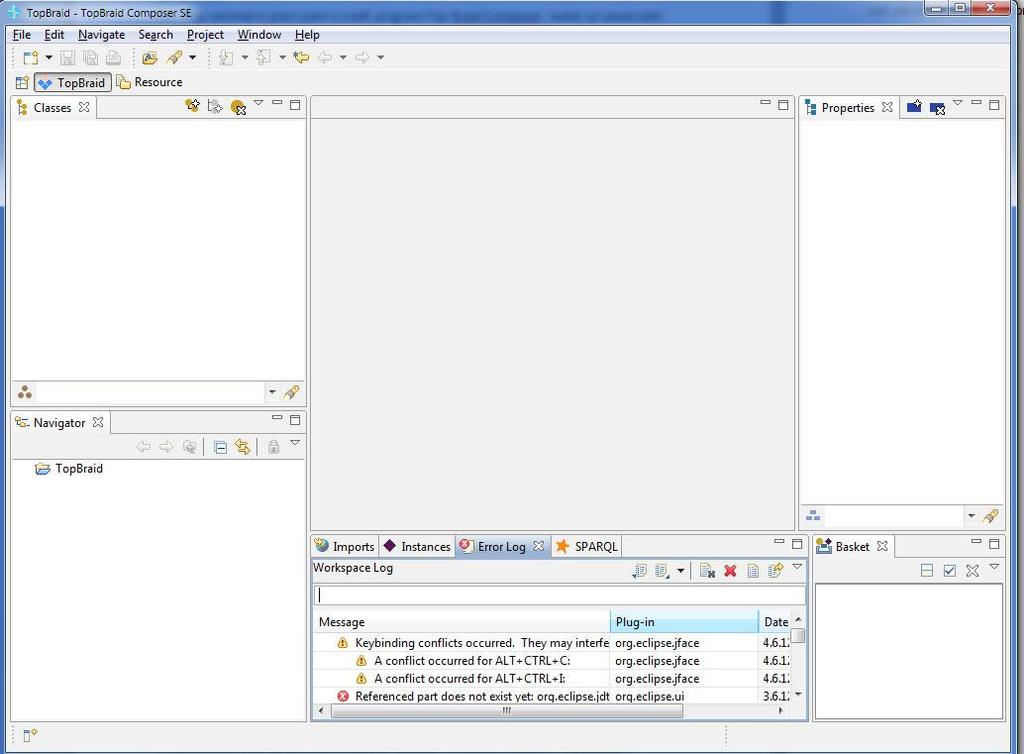Screen dimensions: 1024x754
Task: Click the text field at bottom of Classes panel
Action: click(x=150, y=392)
